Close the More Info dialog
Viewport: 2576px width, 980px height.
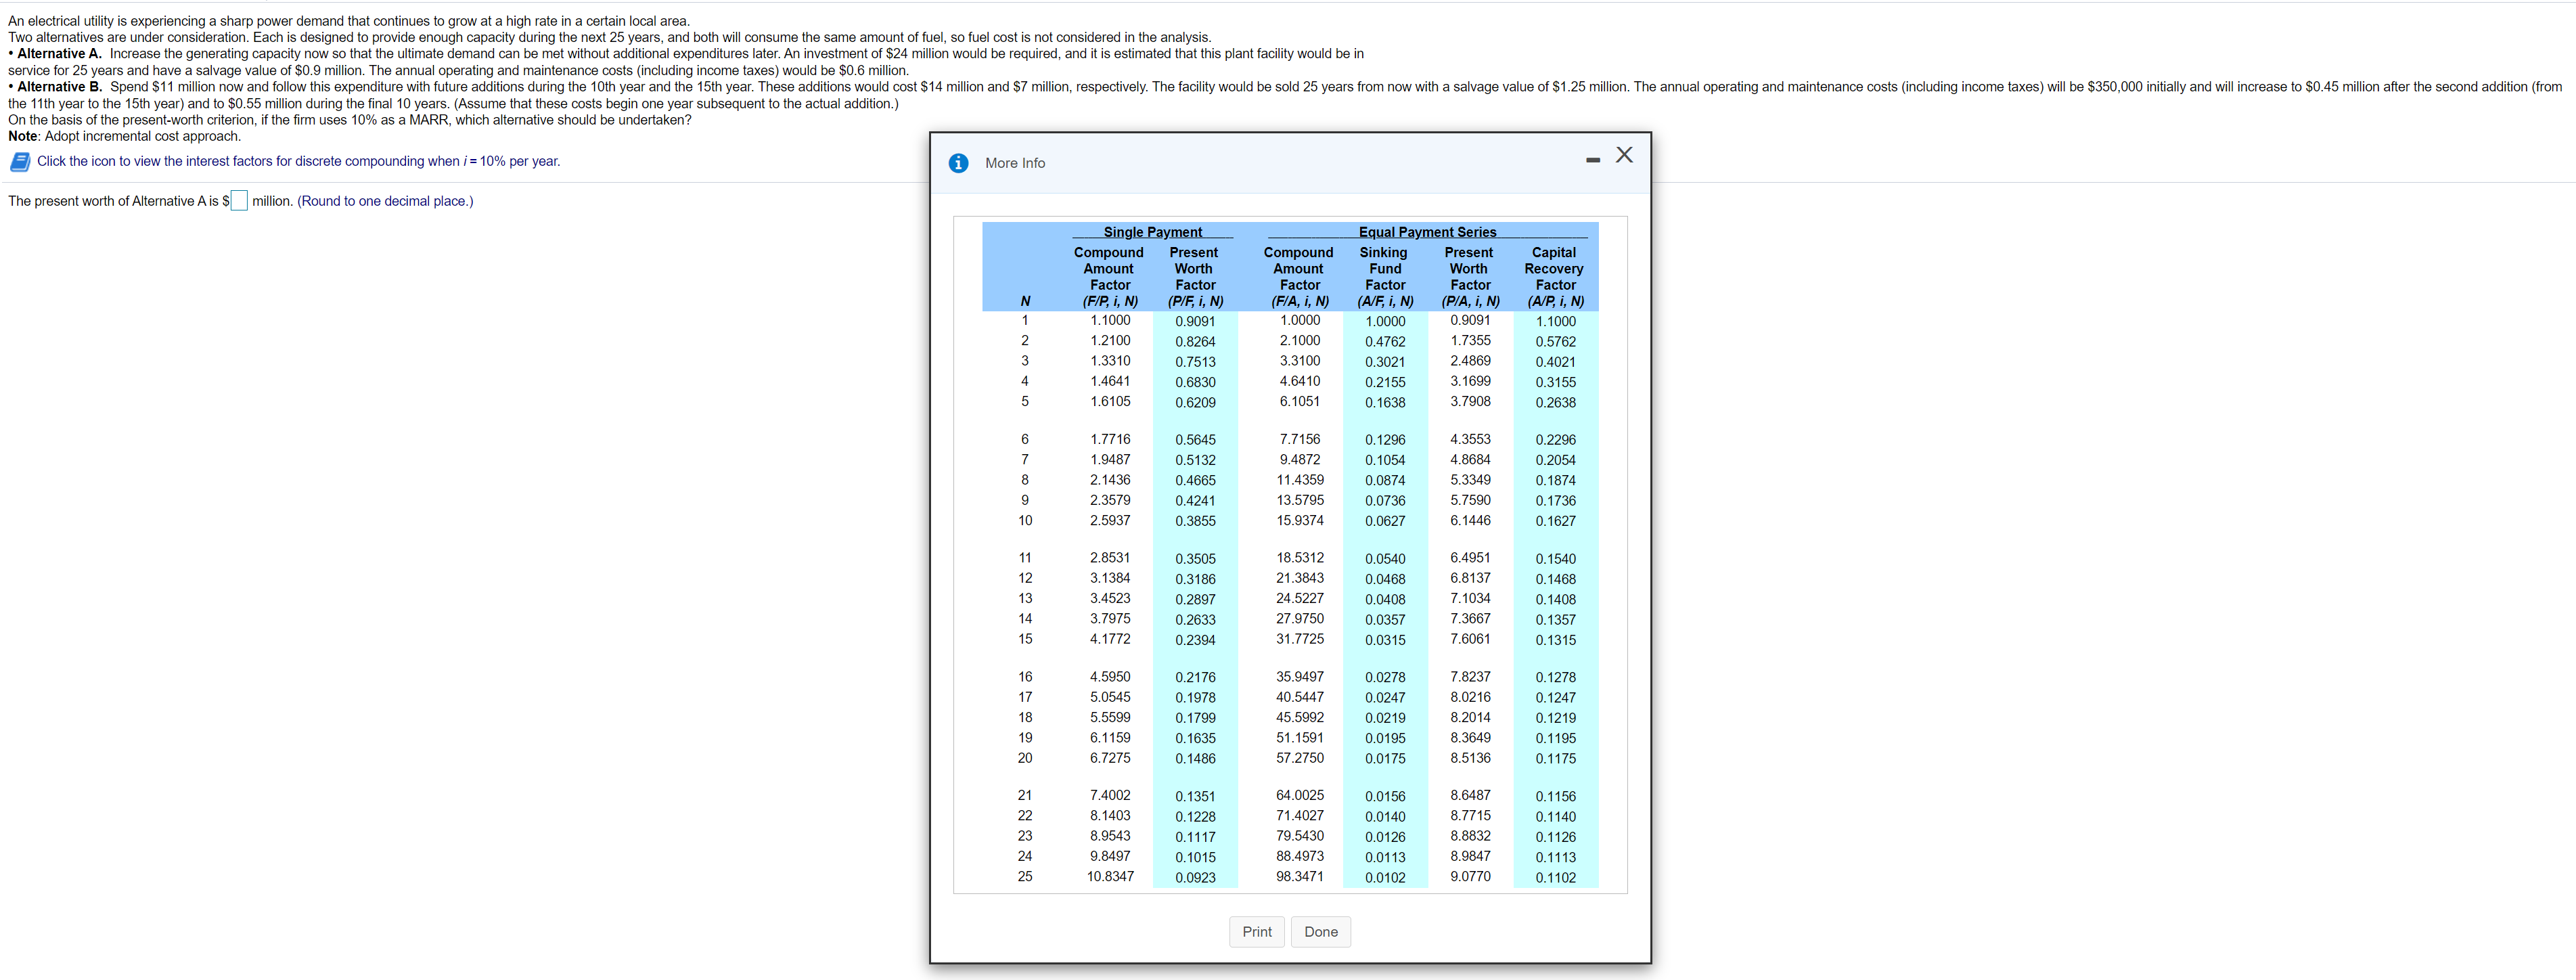(1624, 155)
